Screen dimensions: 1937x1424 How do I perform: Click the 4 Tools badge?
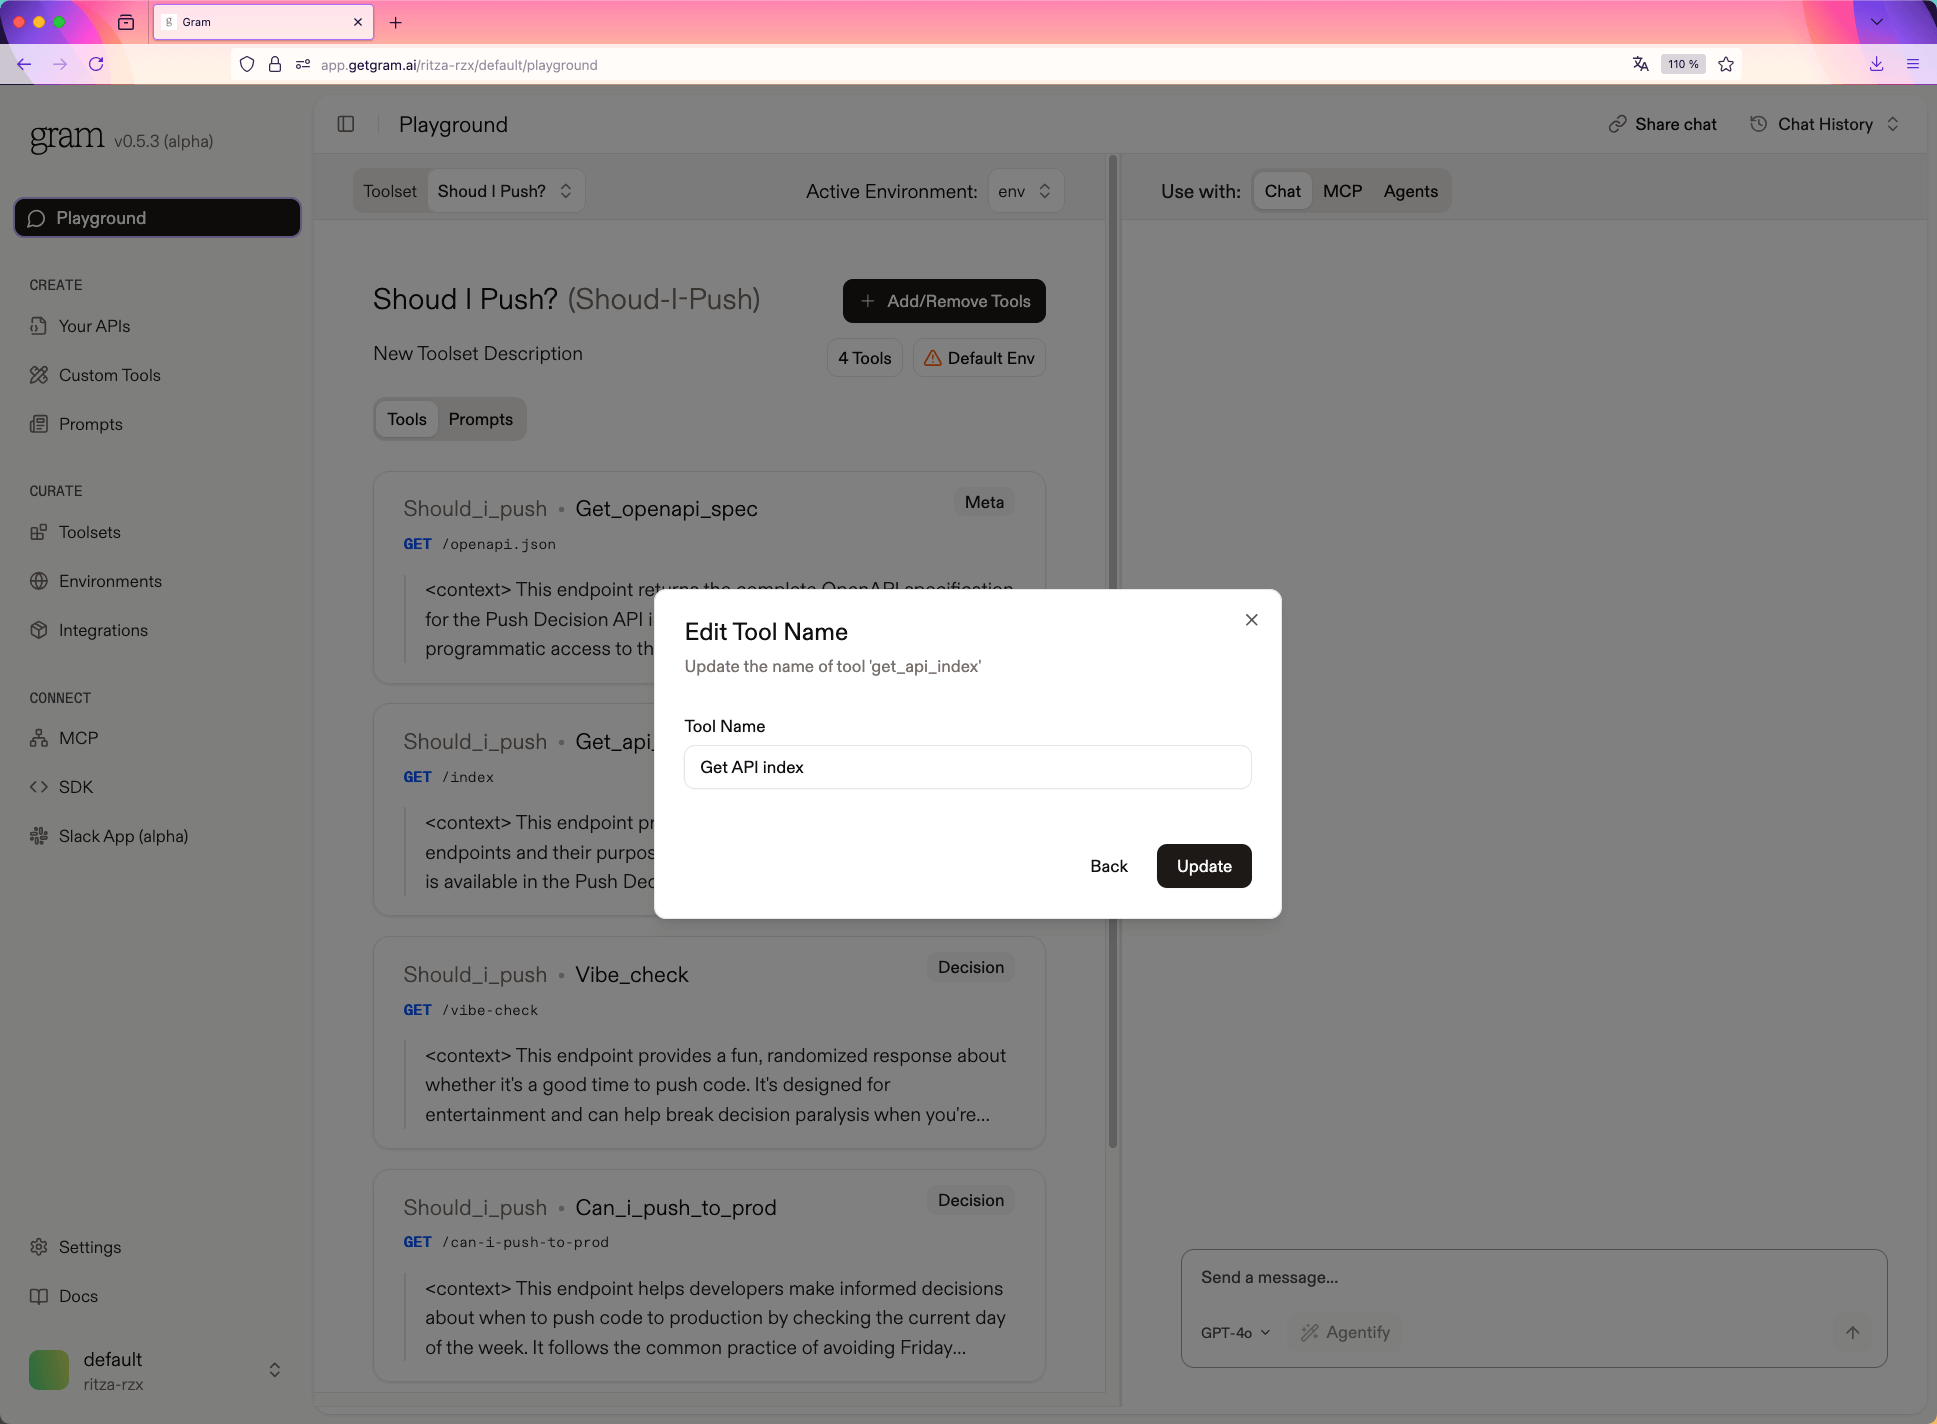tap(864, 358)
